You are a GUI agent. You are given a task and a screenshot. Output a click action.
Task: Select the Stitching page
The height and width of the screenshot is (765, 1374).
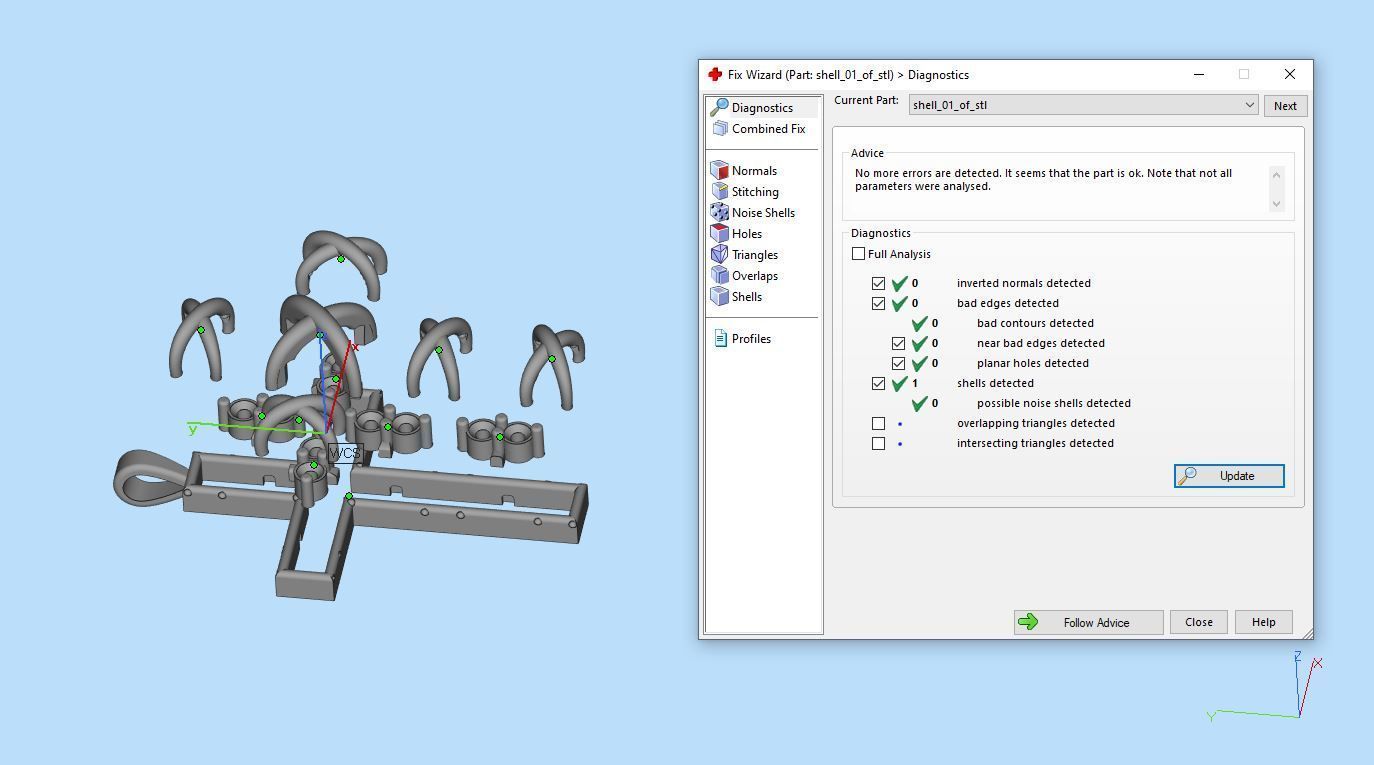tap(755, 191)
